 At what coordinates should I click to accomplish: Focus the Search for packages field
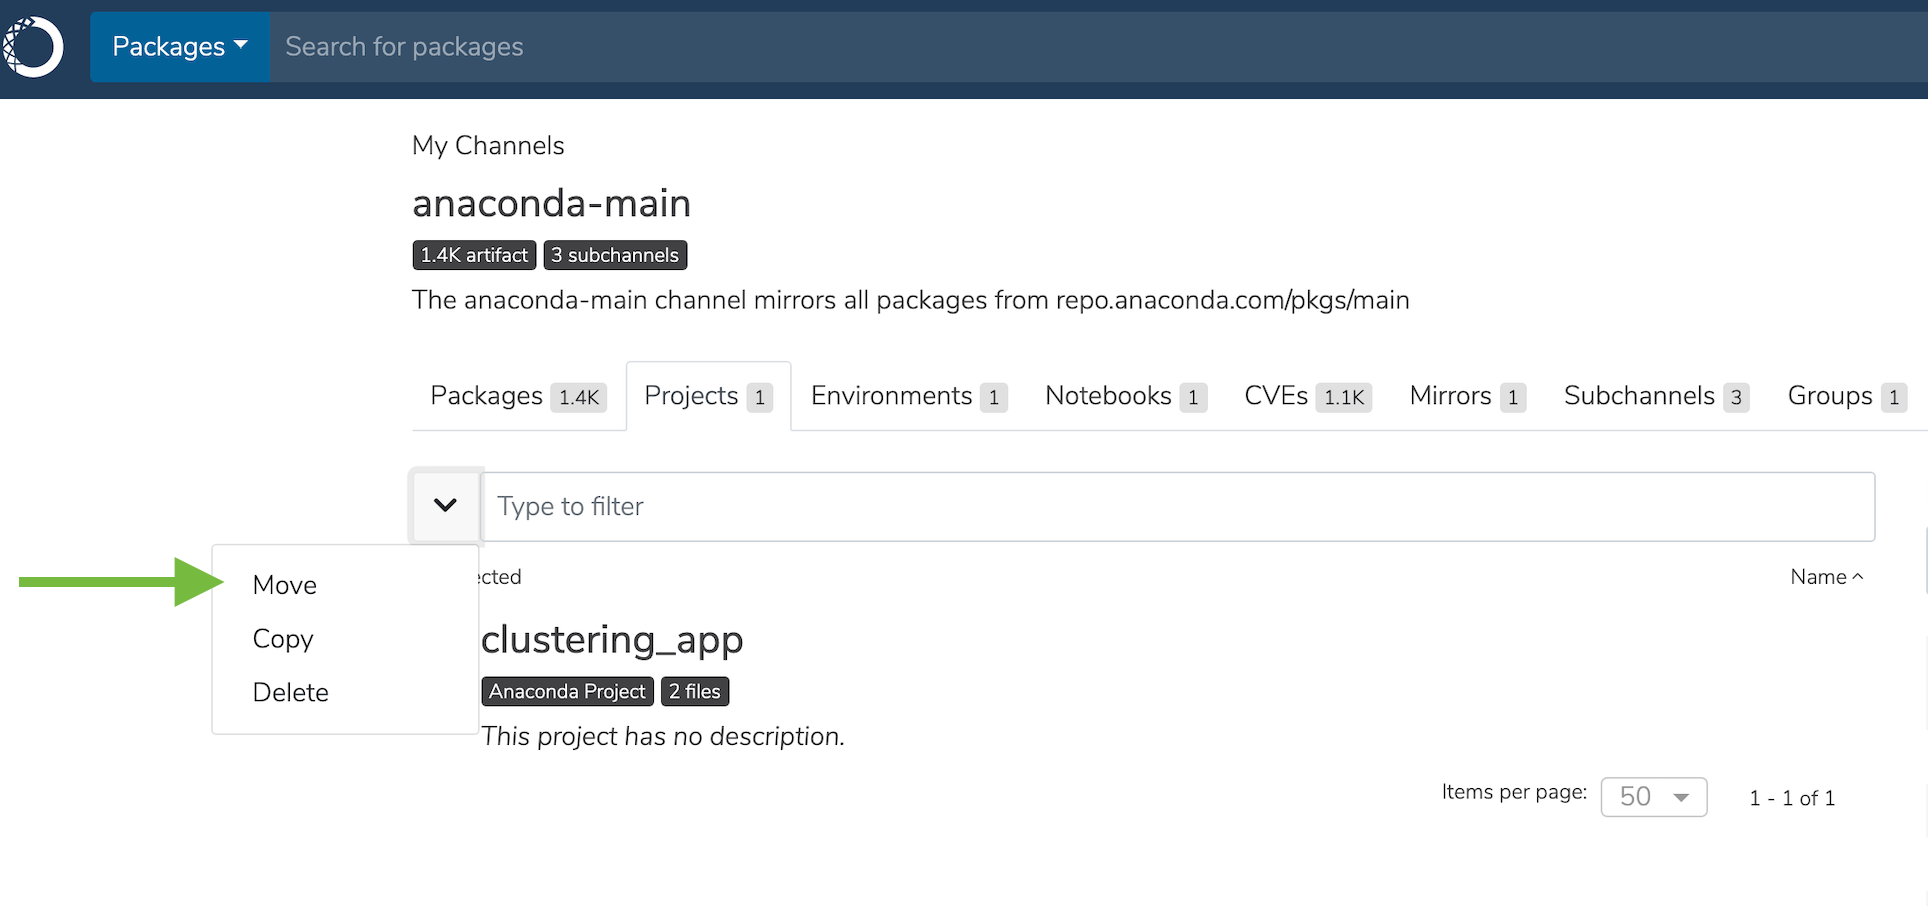click(1098, 47)
